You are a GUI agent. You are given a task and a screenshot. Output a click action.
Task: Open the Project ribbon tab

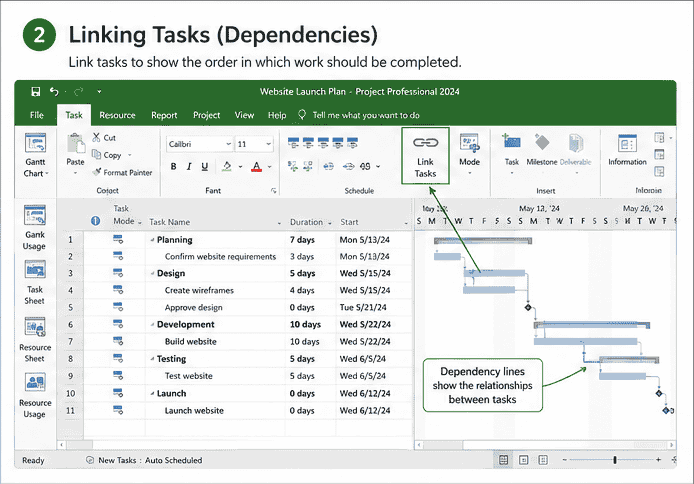(x=206, y=115)
